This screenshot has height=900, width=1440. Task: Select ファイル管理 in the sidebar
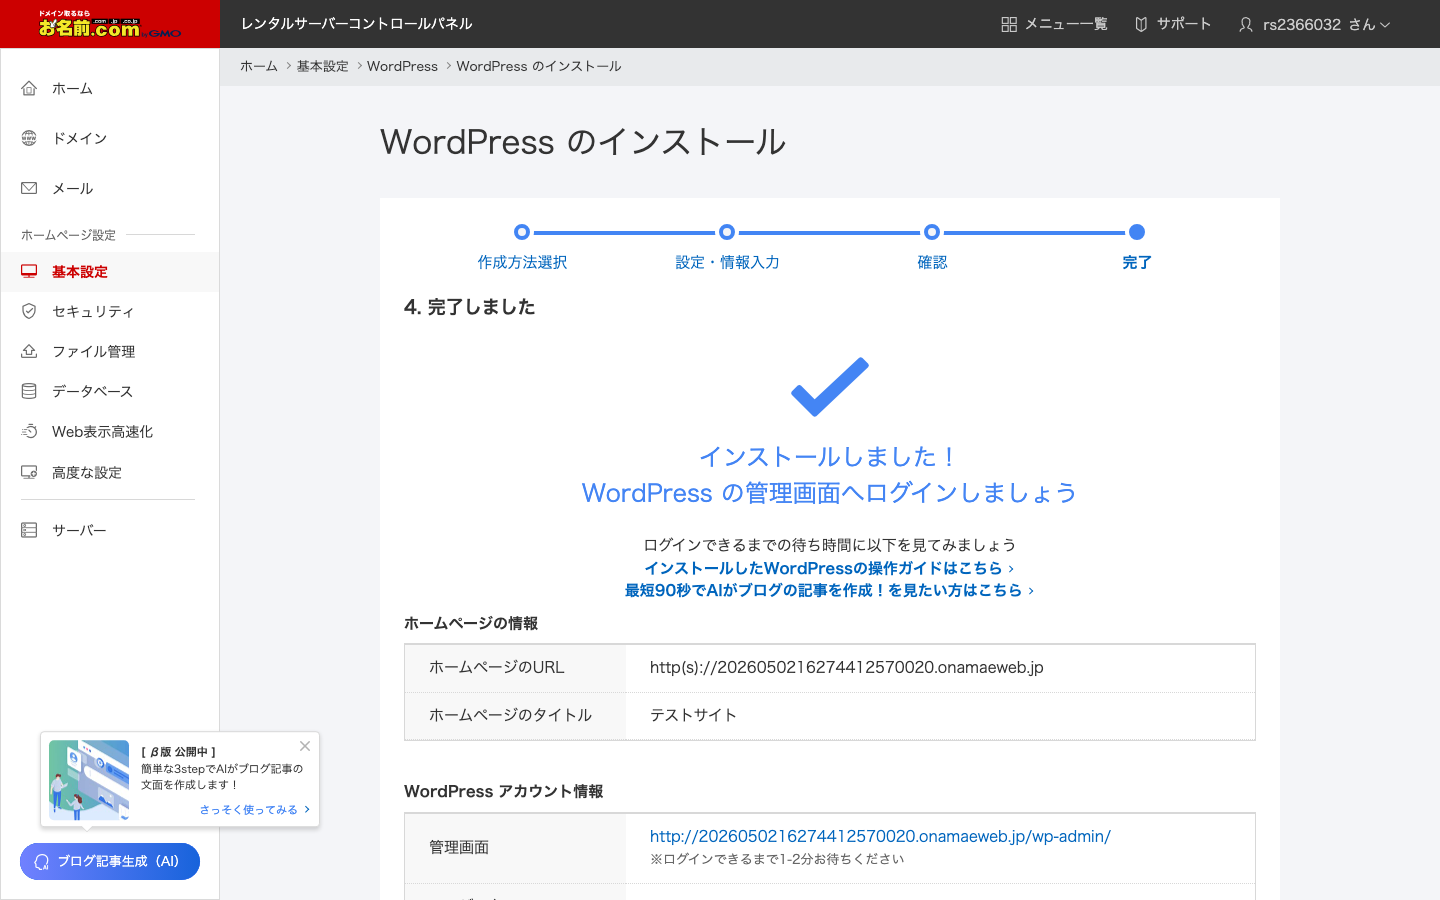(x=110, y=351)
